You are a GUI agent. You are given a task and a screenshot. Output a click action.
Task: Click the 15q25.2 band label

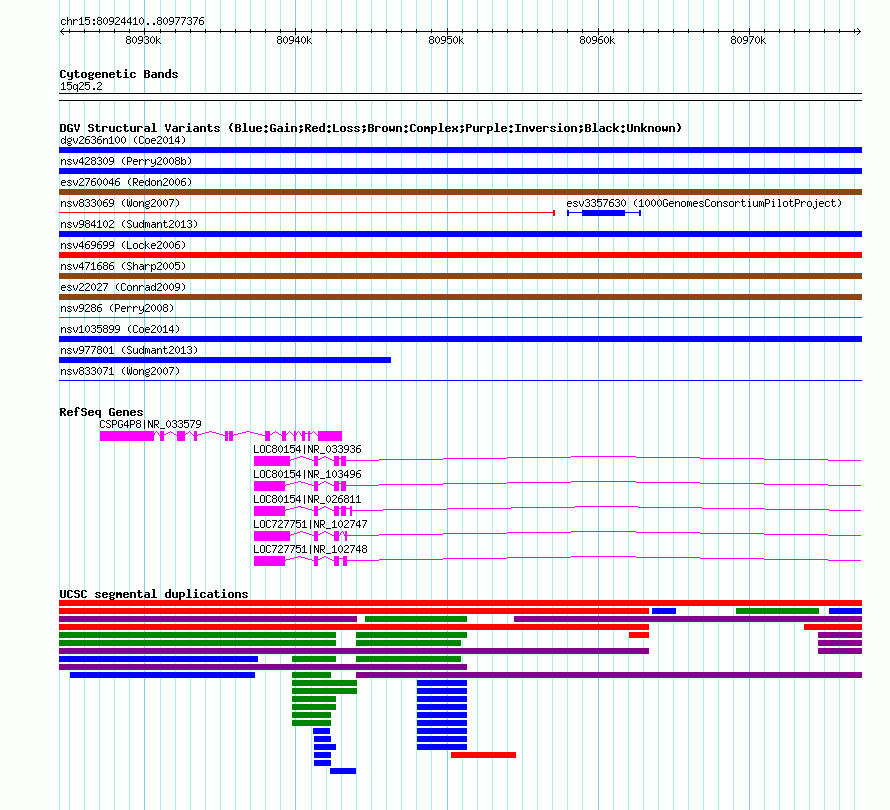(x=81, y=86)
